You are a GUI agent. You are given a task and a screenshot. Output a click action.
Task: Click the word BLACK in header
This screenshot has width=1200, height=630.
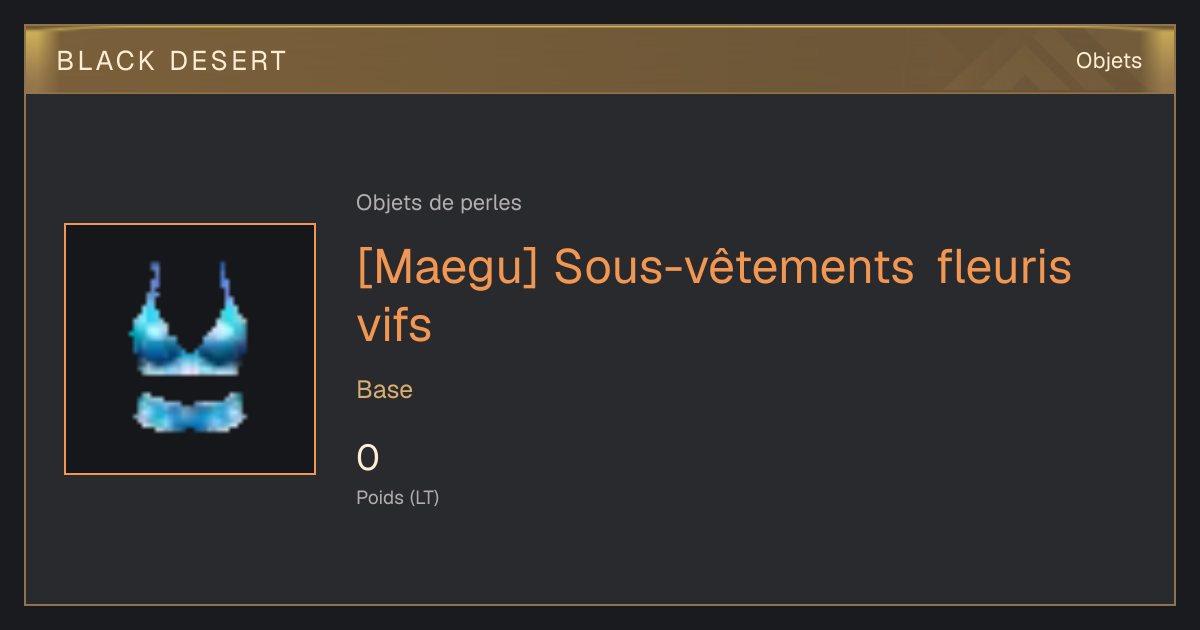pos(106,61)
